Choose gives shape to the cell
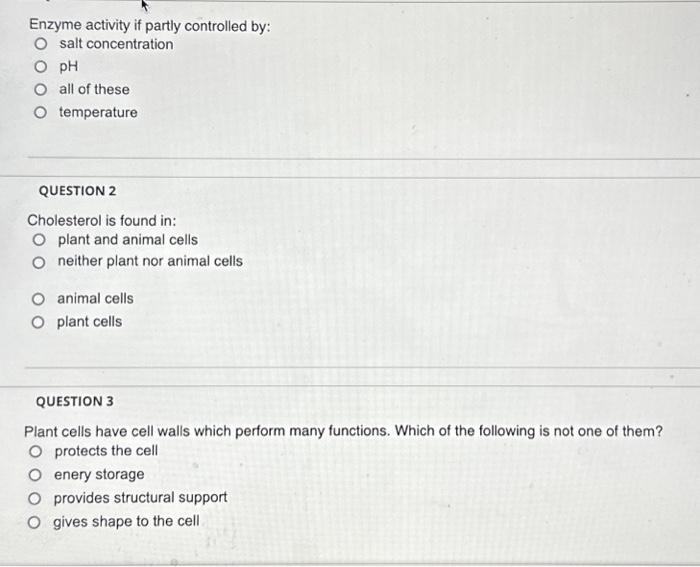 (34, 522)
